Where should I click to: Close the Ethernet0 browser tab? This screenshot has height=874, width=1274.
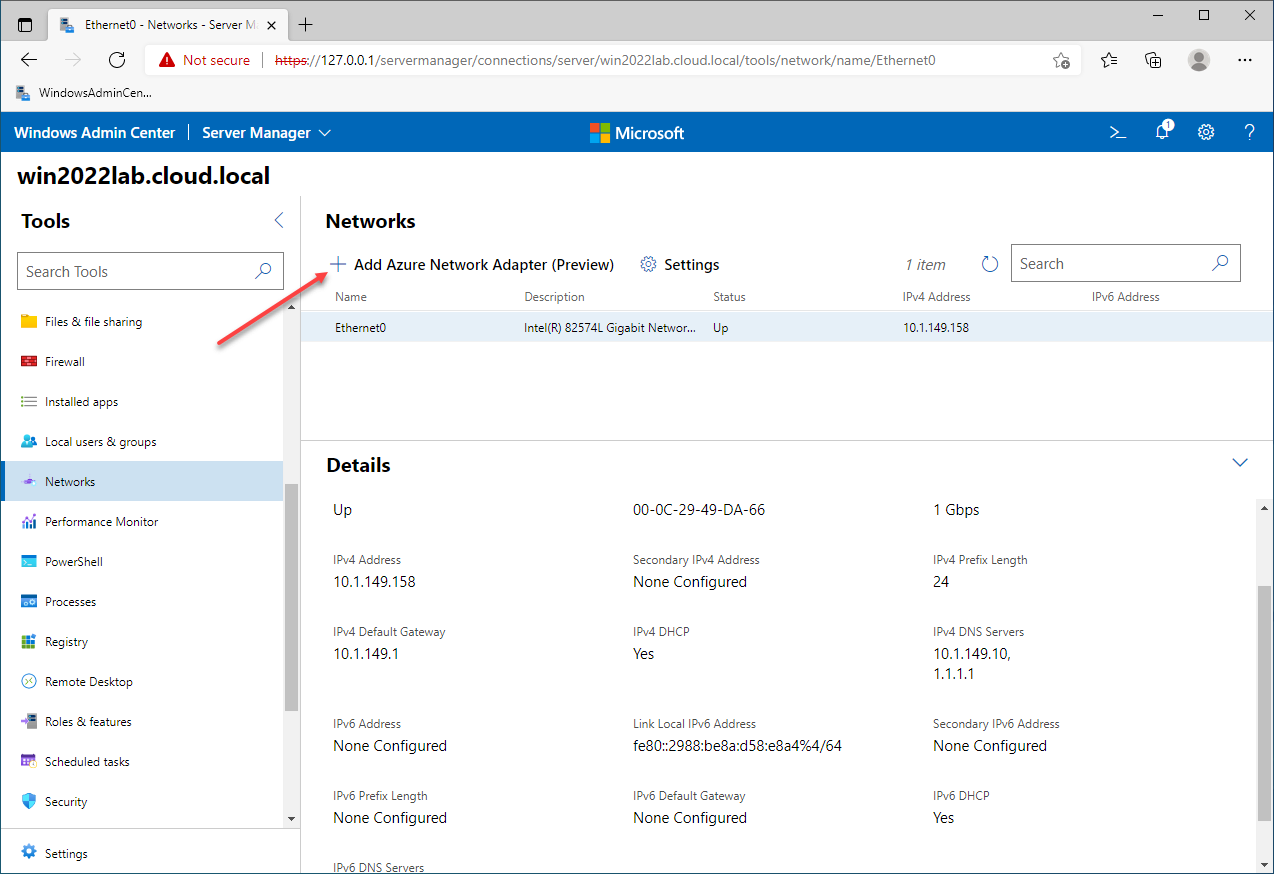(273, 24)
